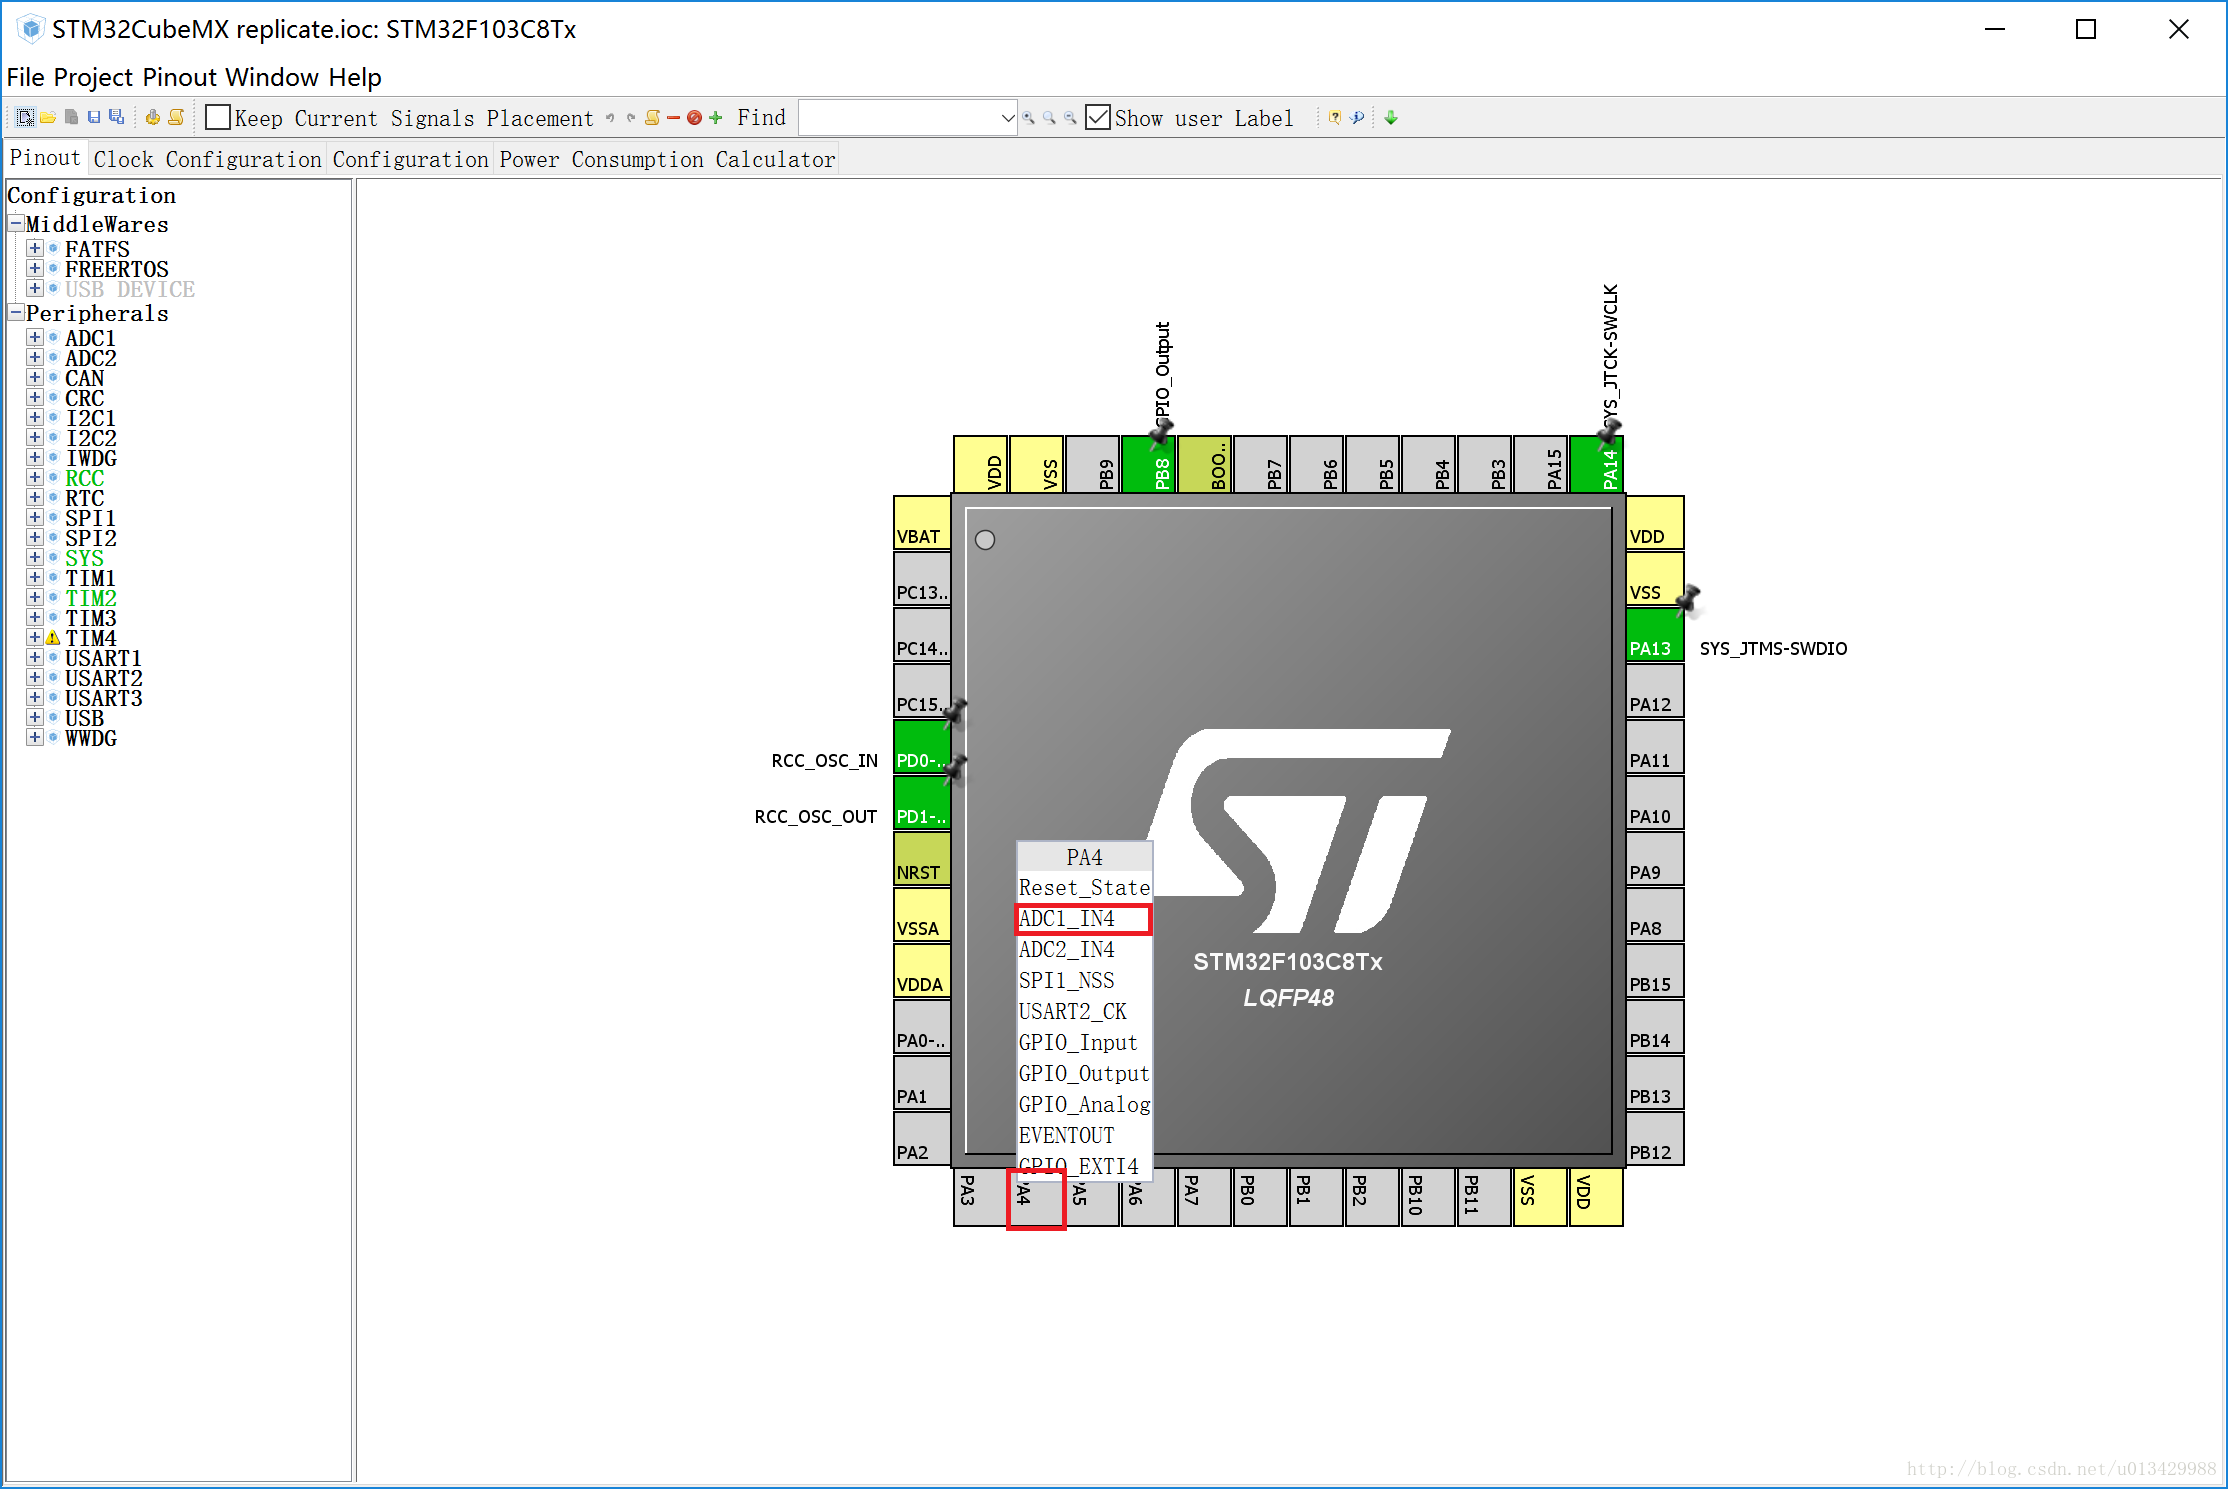
Task: Expand the CAN peripheral node
Action: click(35, 377)
